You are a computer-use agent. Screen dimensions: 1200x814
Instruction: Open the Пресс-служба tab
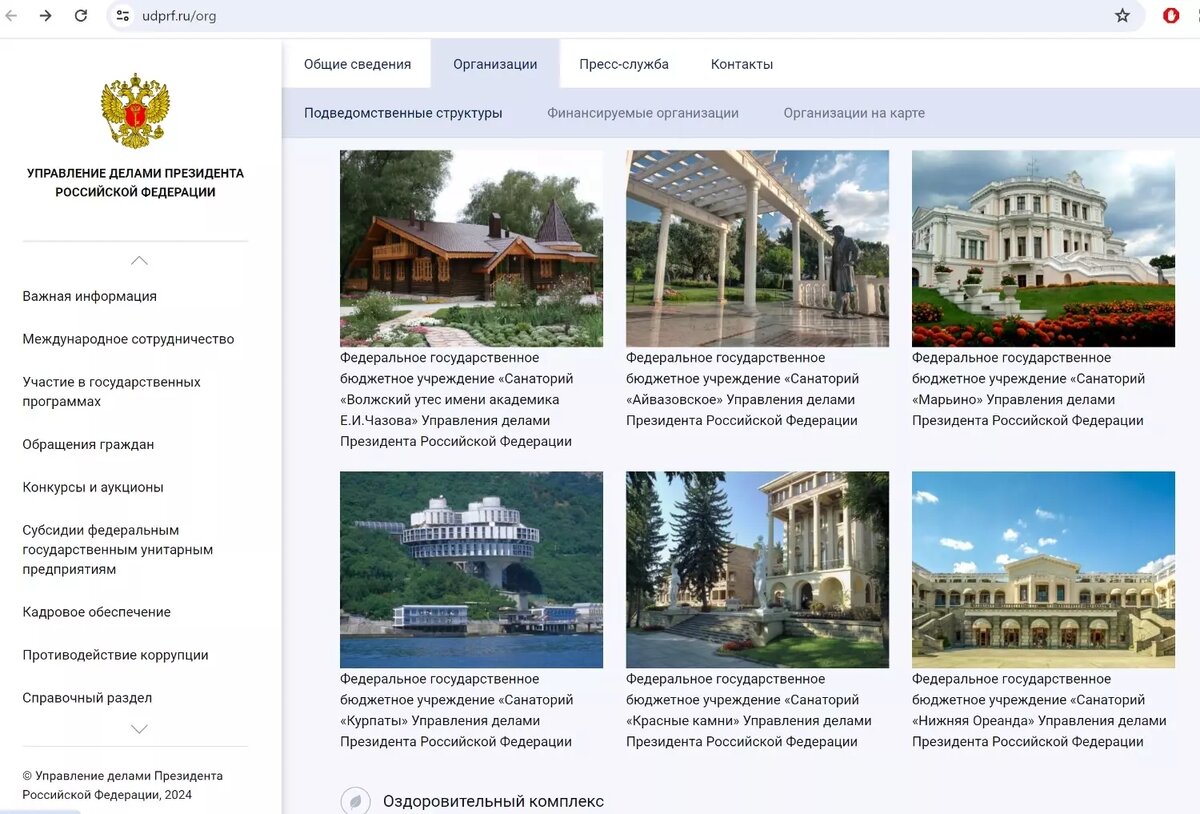pos(624,64)
